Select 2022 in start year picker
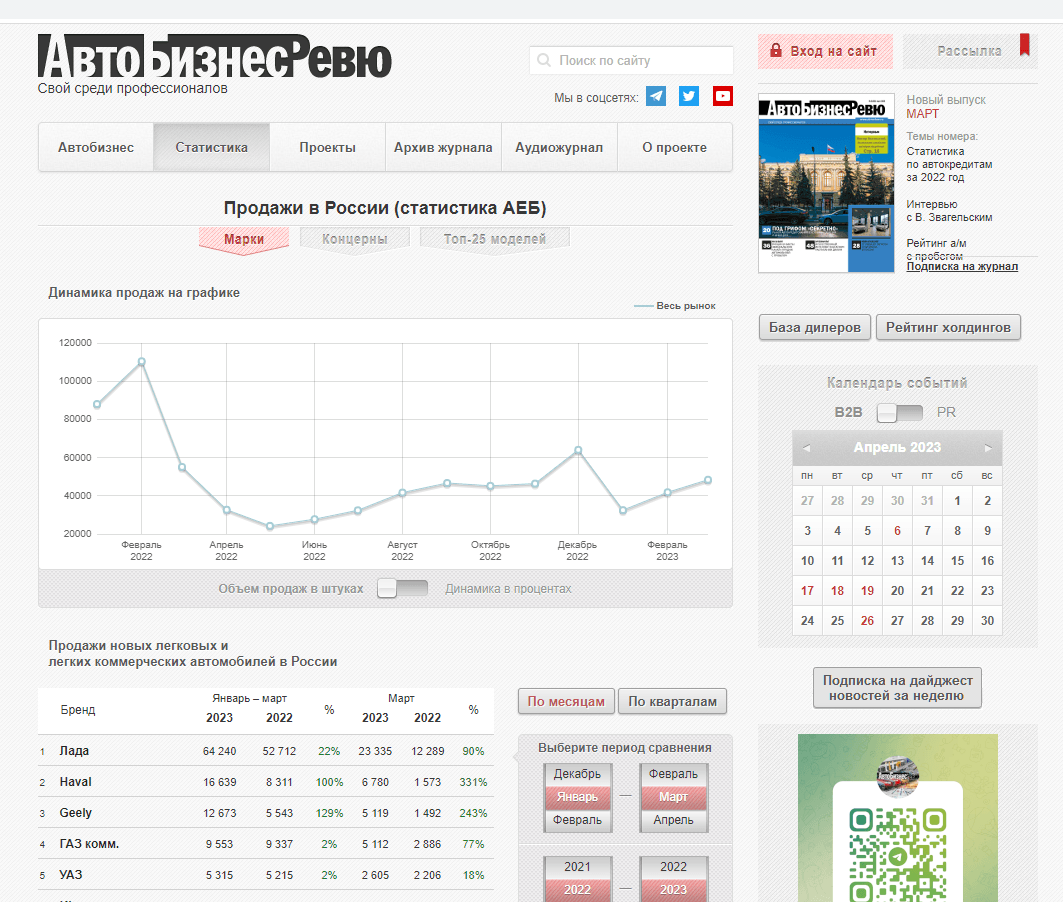The width and height of the screenshot is (1063, 902). [x=578, y=890]
